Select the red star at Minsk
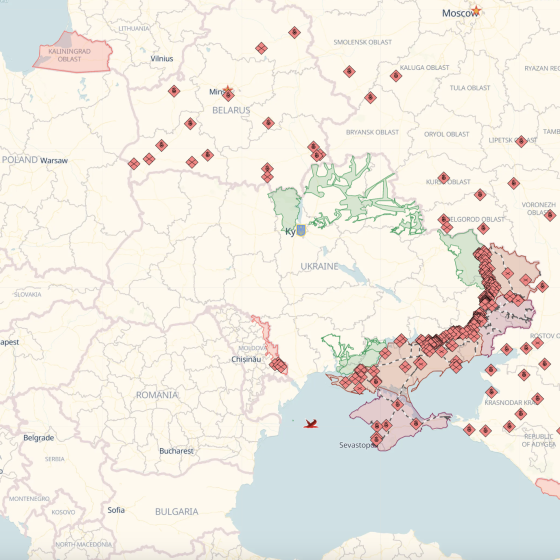560x560 pixels. click(x=228, y=89)
